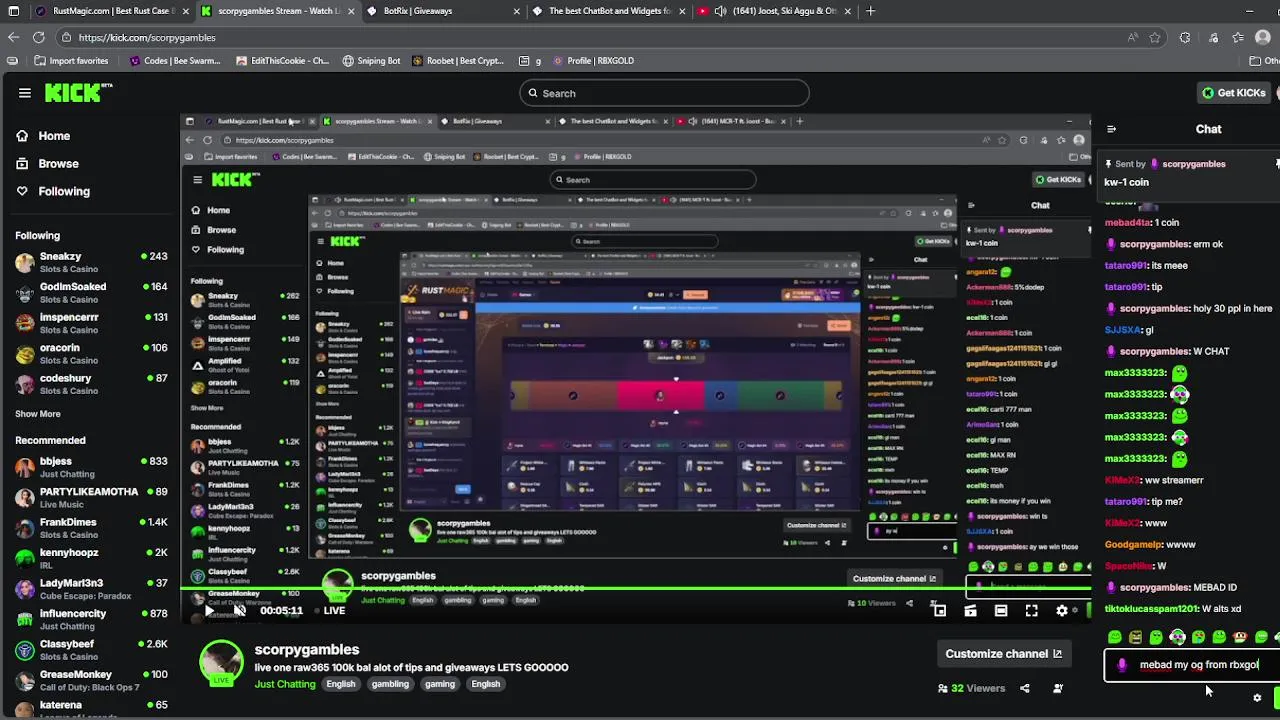Click the gambling tag
Viewport: 1280px width, 720px height.
click(x=390, y=684)
